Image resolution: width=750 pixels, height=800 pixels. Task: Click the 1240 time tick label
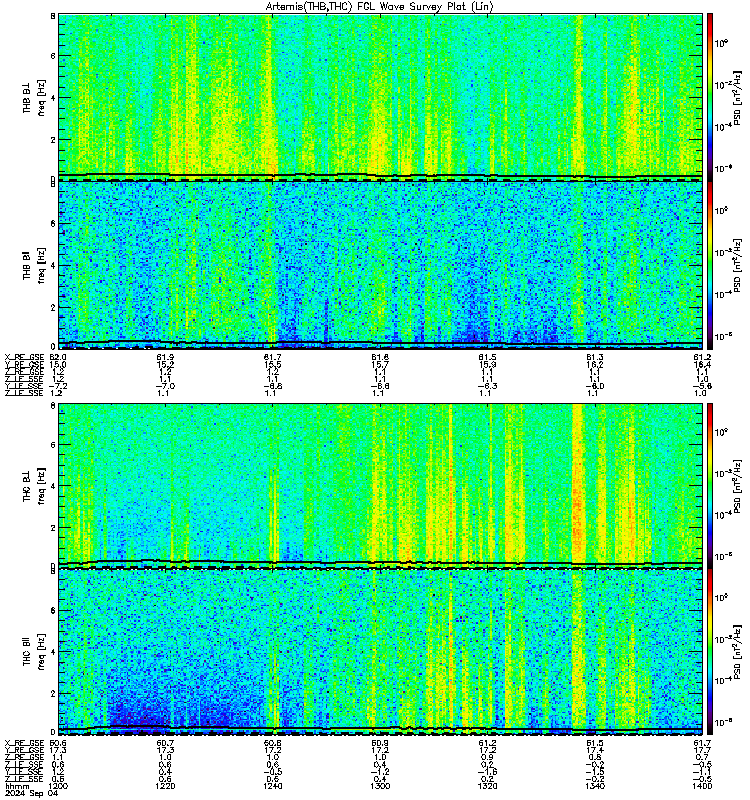tap(272, 786)
